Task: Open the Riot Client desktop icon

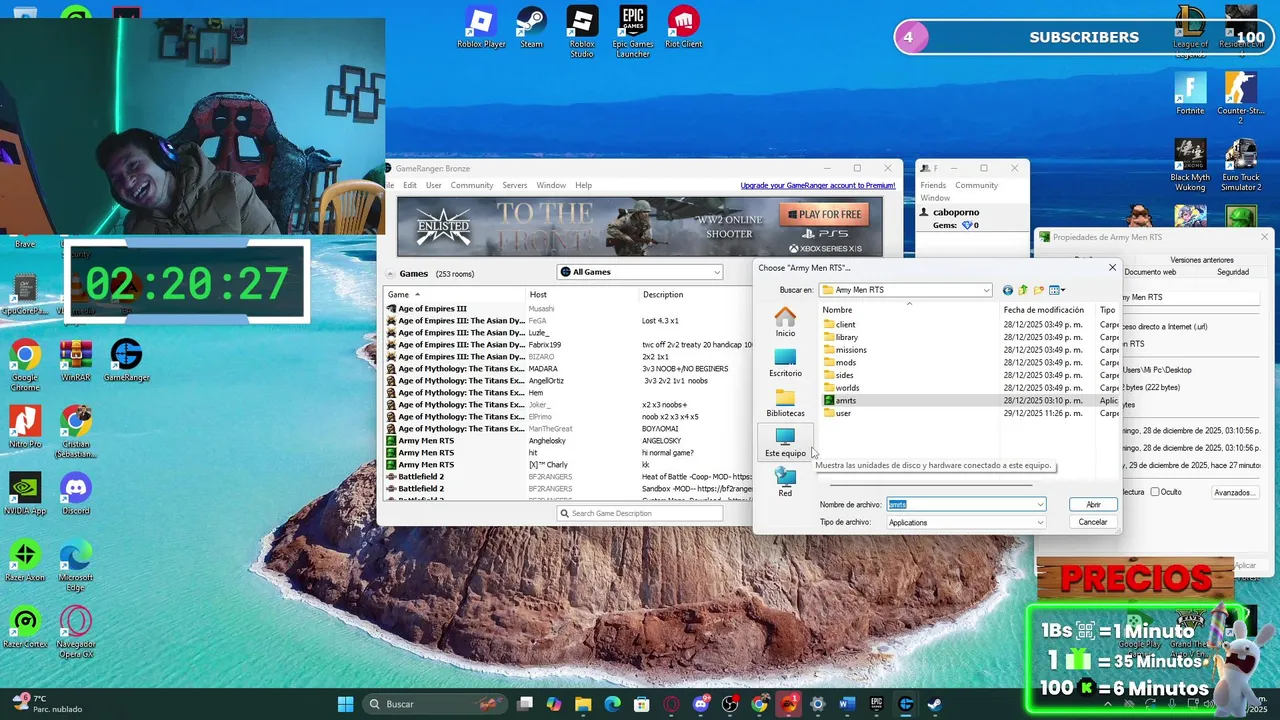Action: pos(684,27)
